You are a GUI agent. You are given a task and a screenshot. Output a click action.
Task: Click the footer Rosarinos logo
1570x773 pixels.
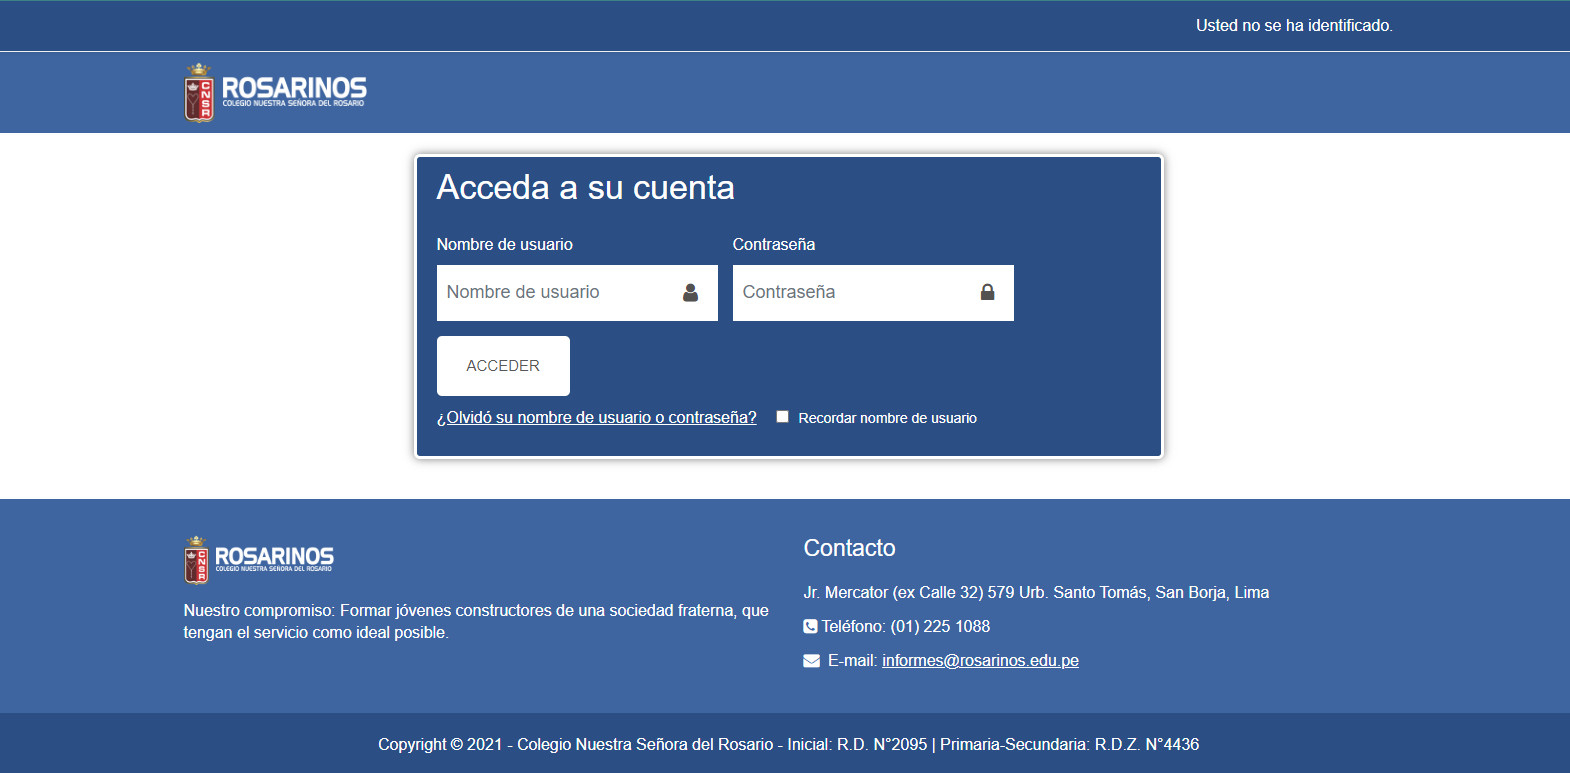[x=259, y=559]
